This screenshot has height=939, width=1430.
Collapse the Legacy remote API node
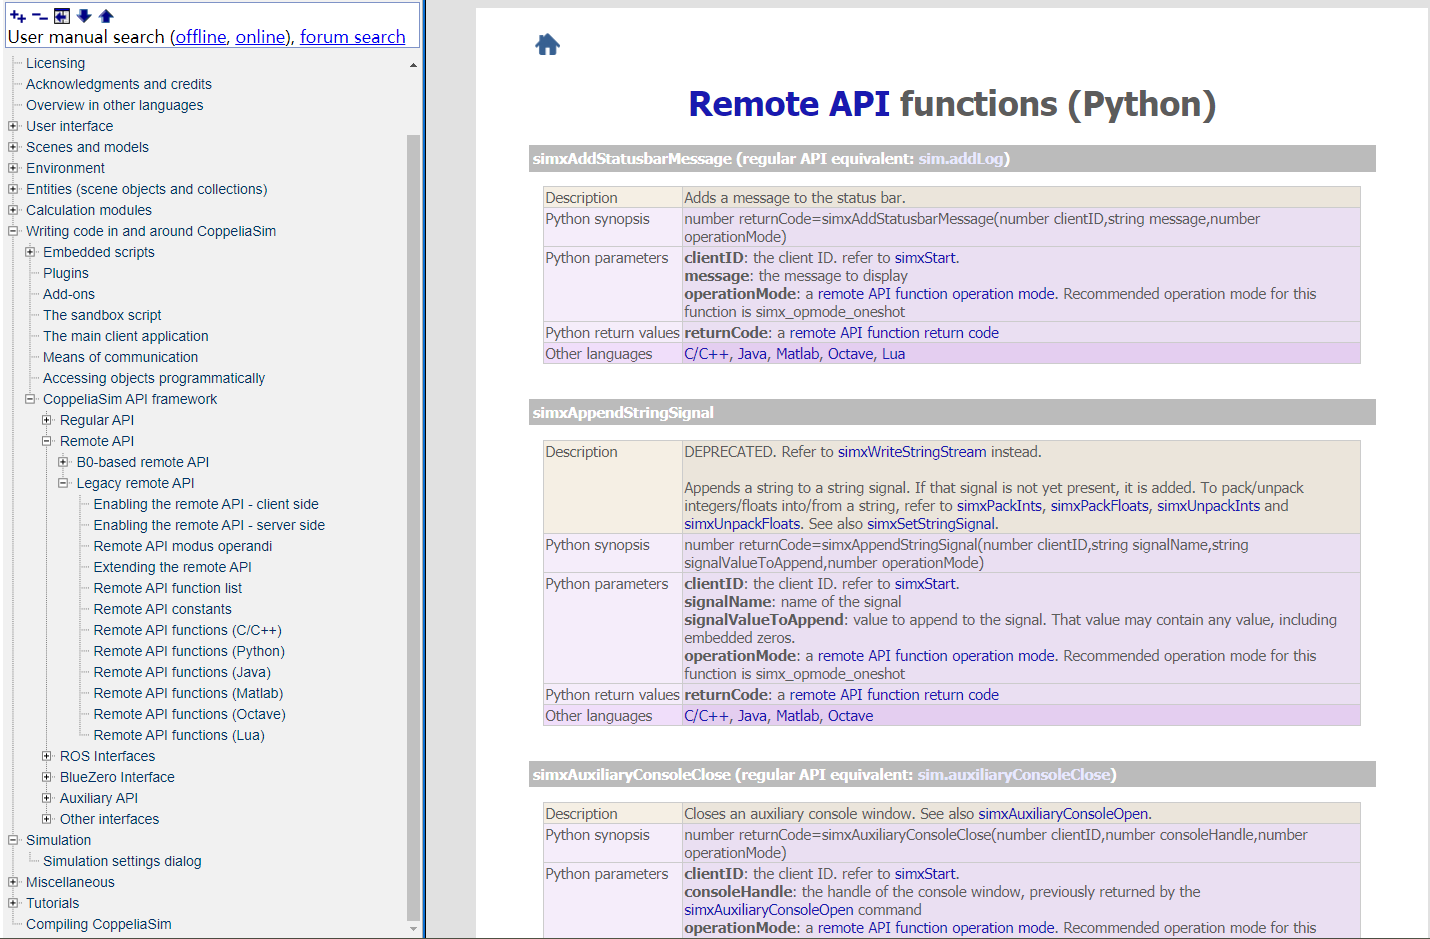pyautogui.click(x=64, y=483)
